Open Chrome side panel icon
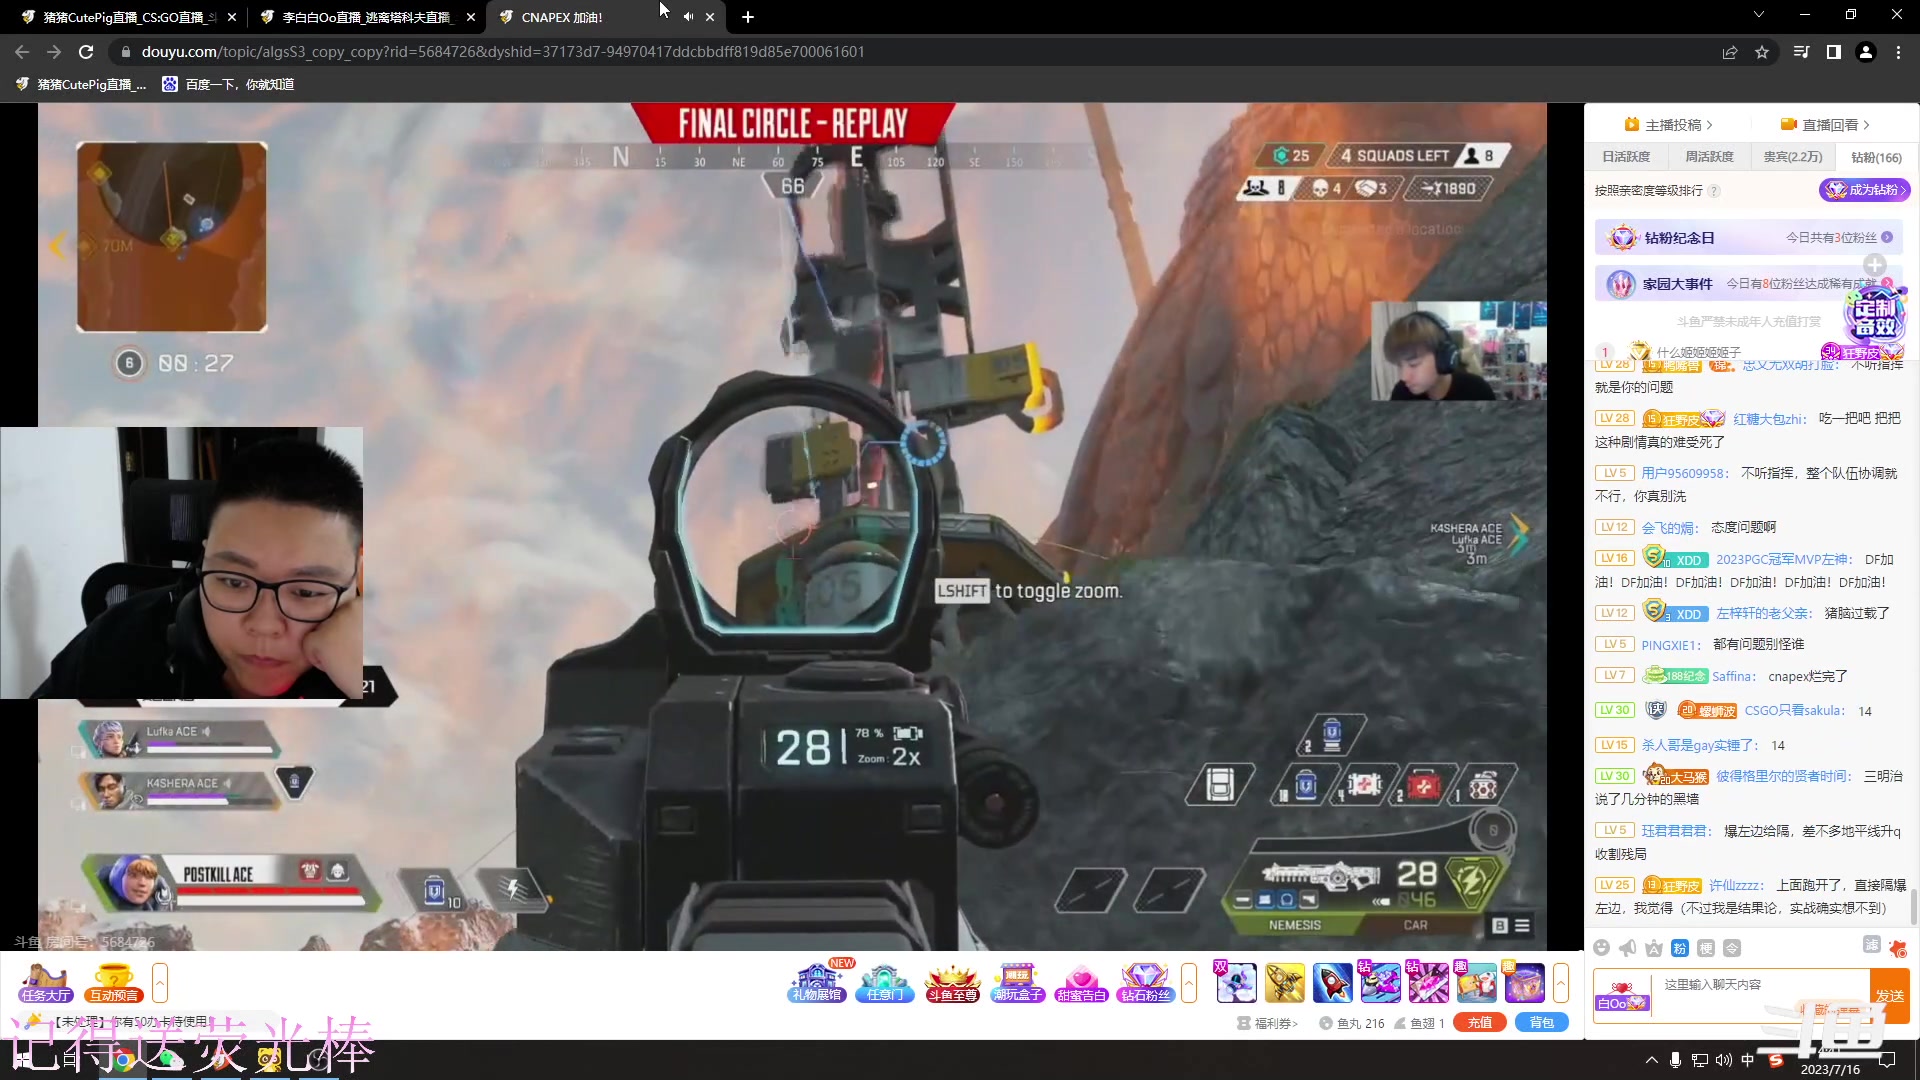The width and height of the screenshot is (1920, 1080). pyautogui.click(x=1834, y=52)
